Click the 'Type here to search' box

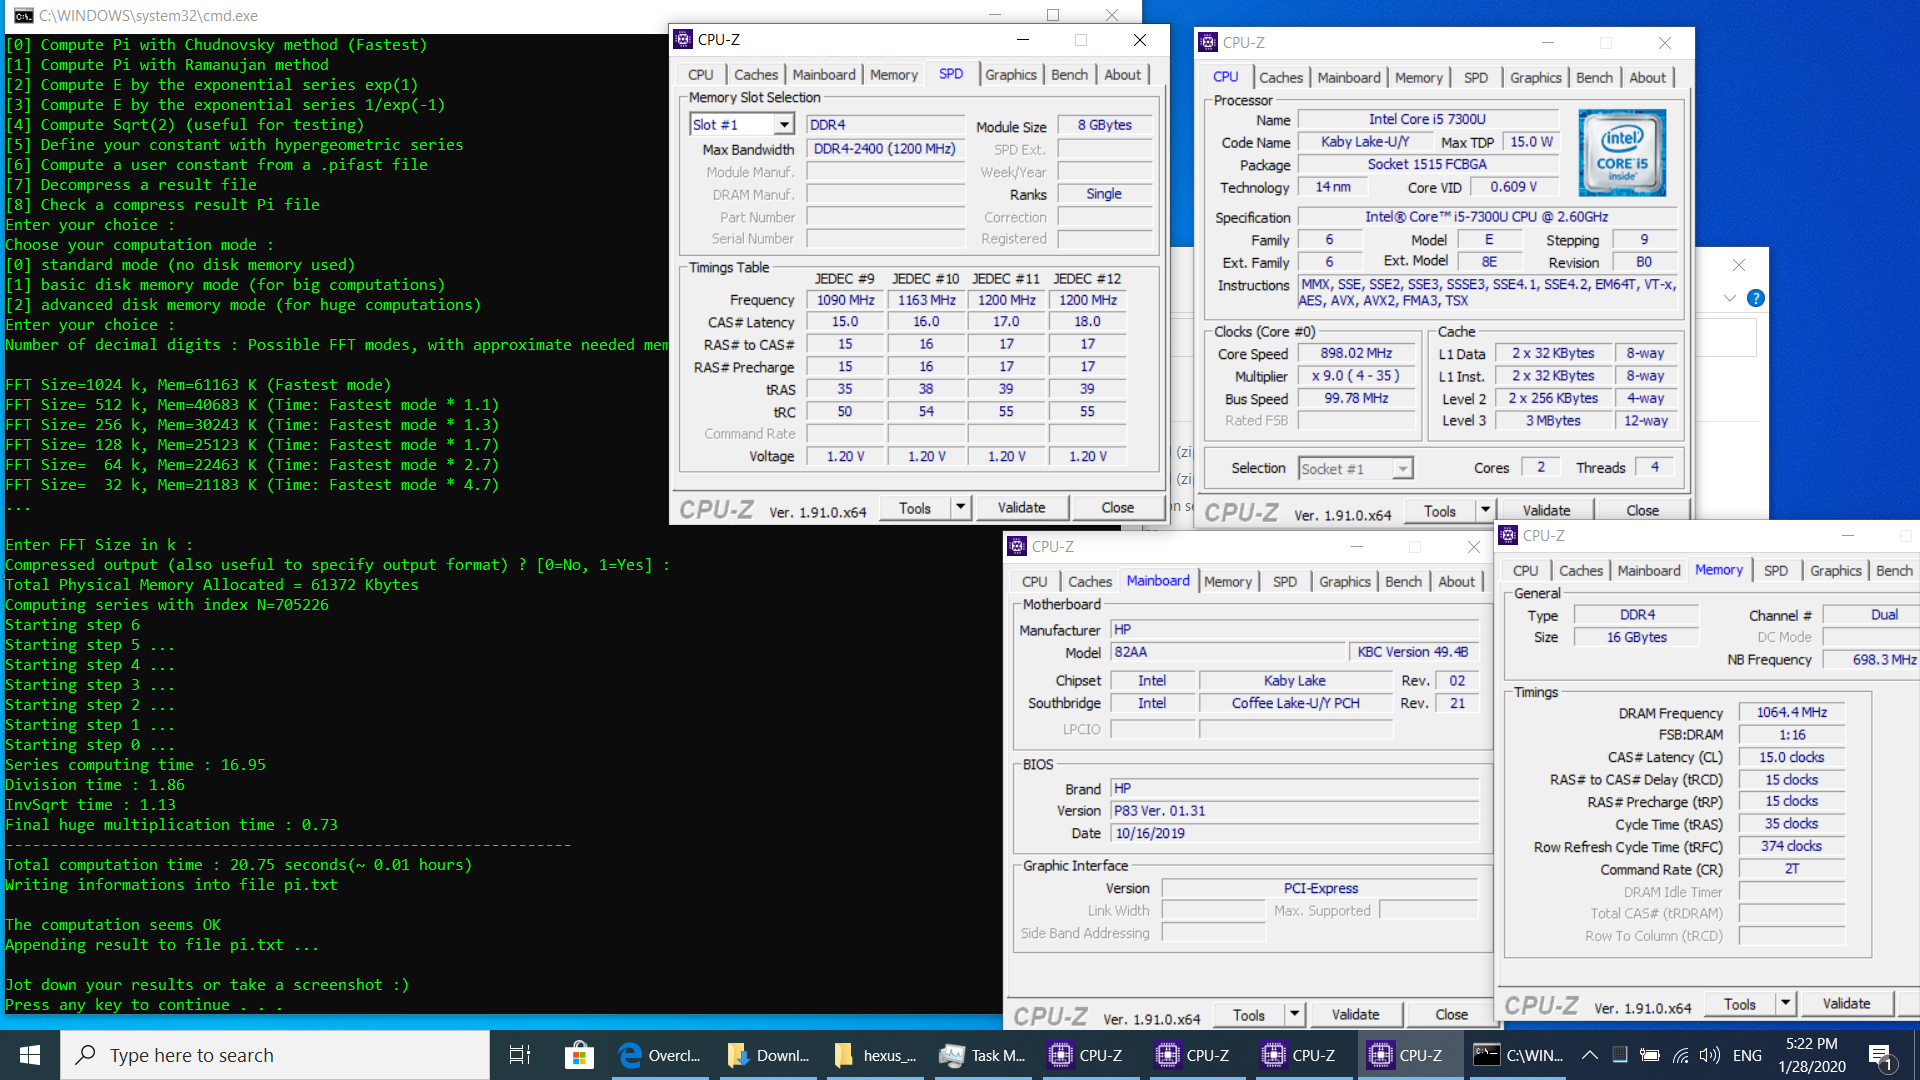[x=276, y=1055]
